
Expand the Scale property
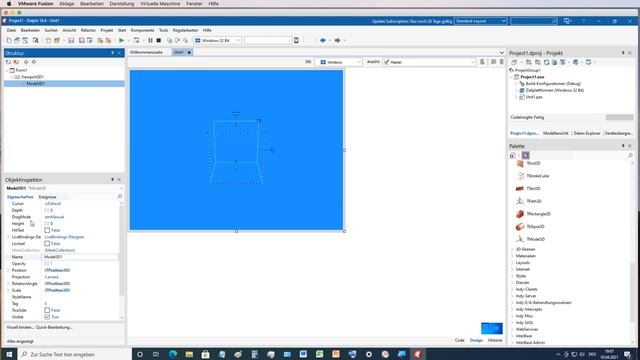click(x=8, y=290)
